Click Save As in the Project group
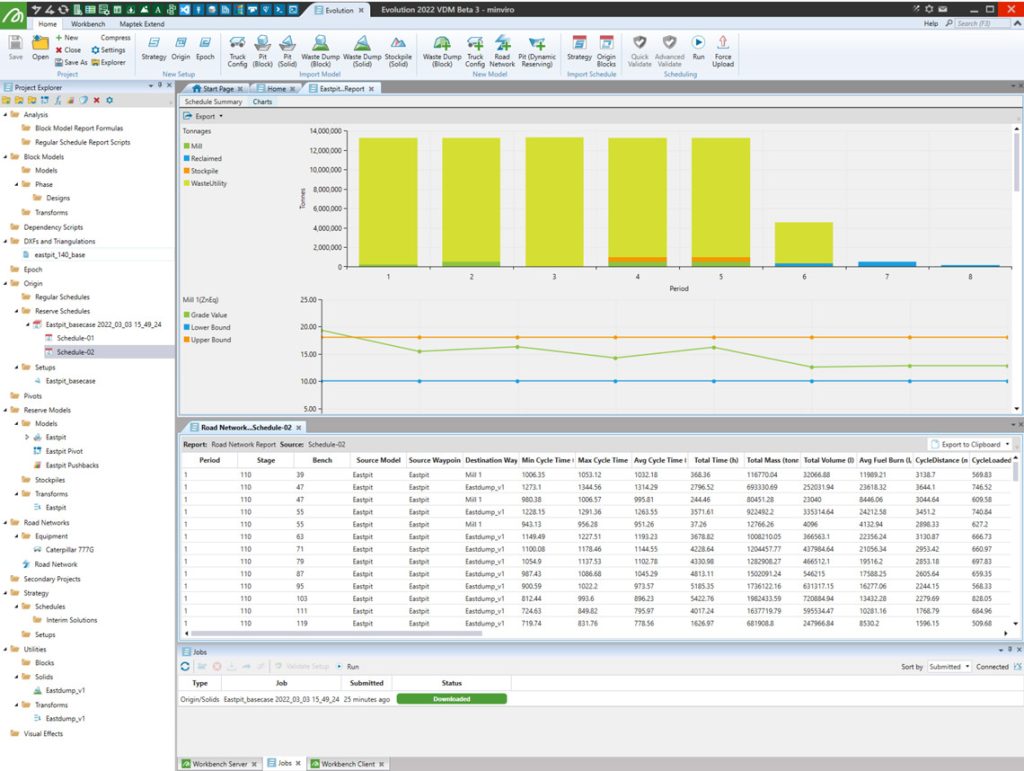The height and width of the screenshot is (771, 1024). click(x=71, y=62)
